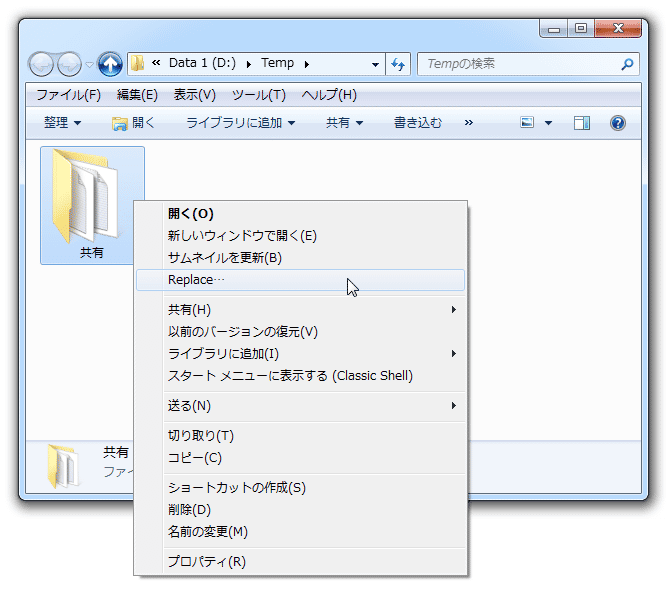Choose 削除(D) in context menu
Image resolution: width=672 pixels, height=589 pixels.
[300, 509]
